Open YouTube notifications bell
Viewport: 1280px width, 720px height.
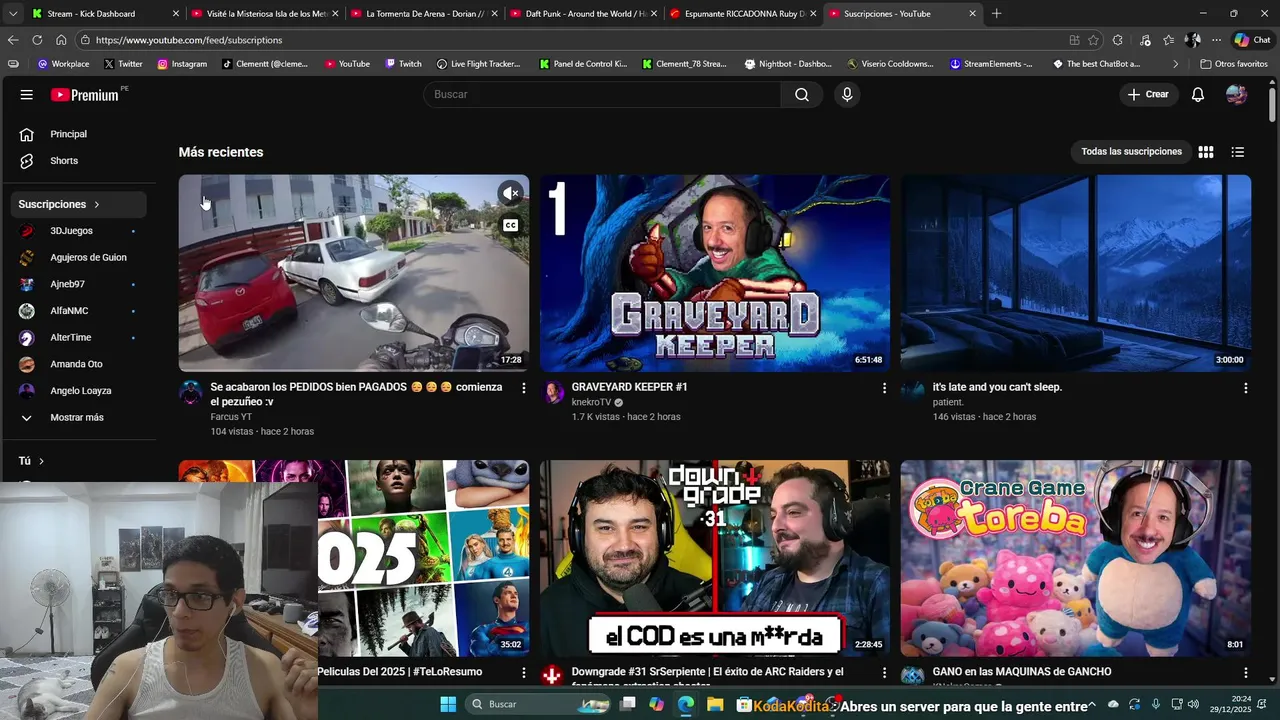pyautogui.click(x=1198, y=94)
